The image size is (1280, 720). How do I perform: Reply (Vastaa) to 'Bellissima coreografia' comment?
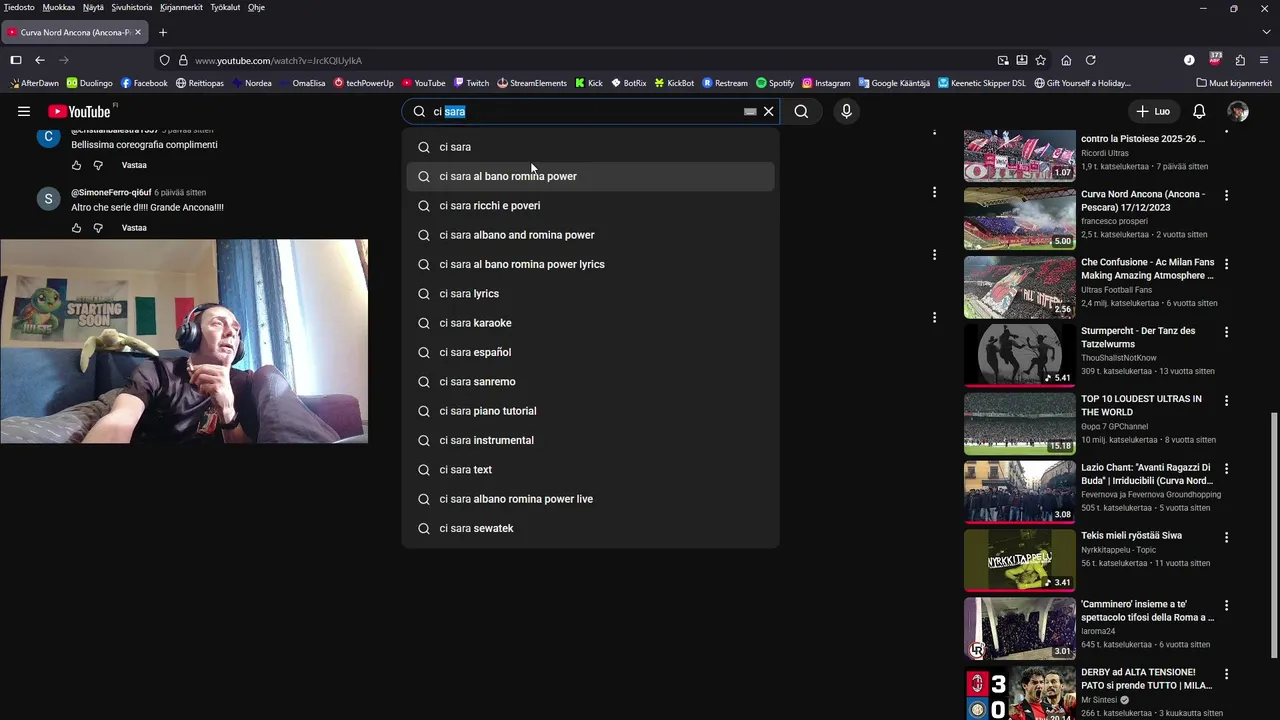(134, 165)
